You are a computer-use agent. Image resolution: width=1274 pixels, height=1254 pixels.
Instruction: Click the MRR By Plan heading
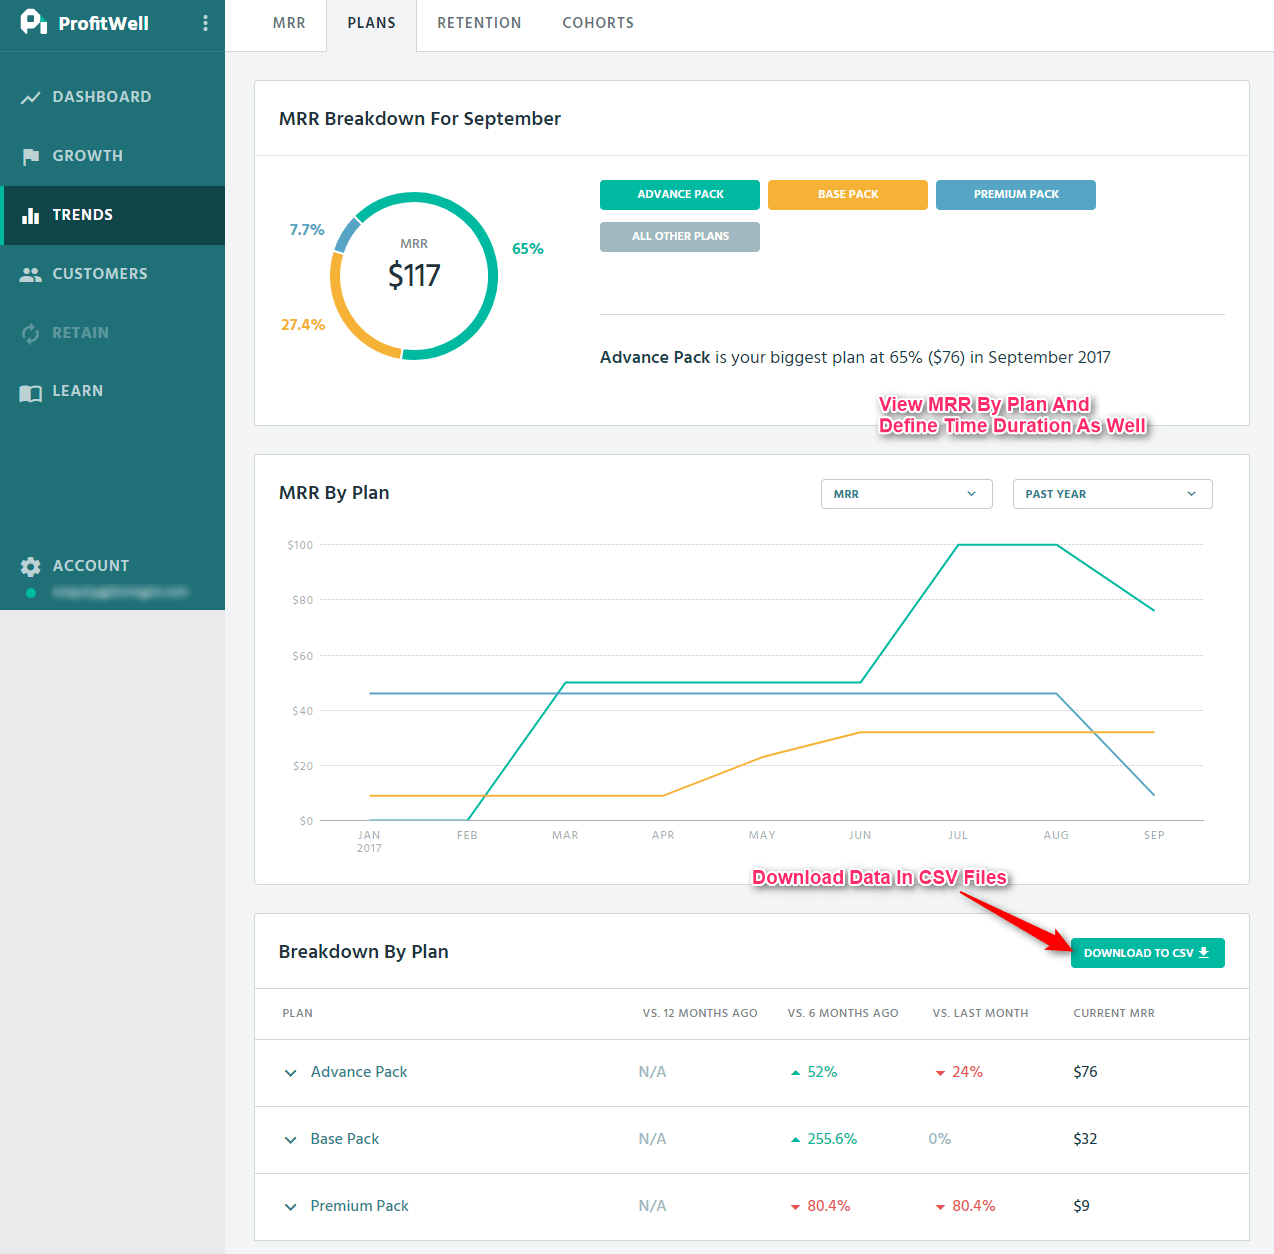(334, 493)
